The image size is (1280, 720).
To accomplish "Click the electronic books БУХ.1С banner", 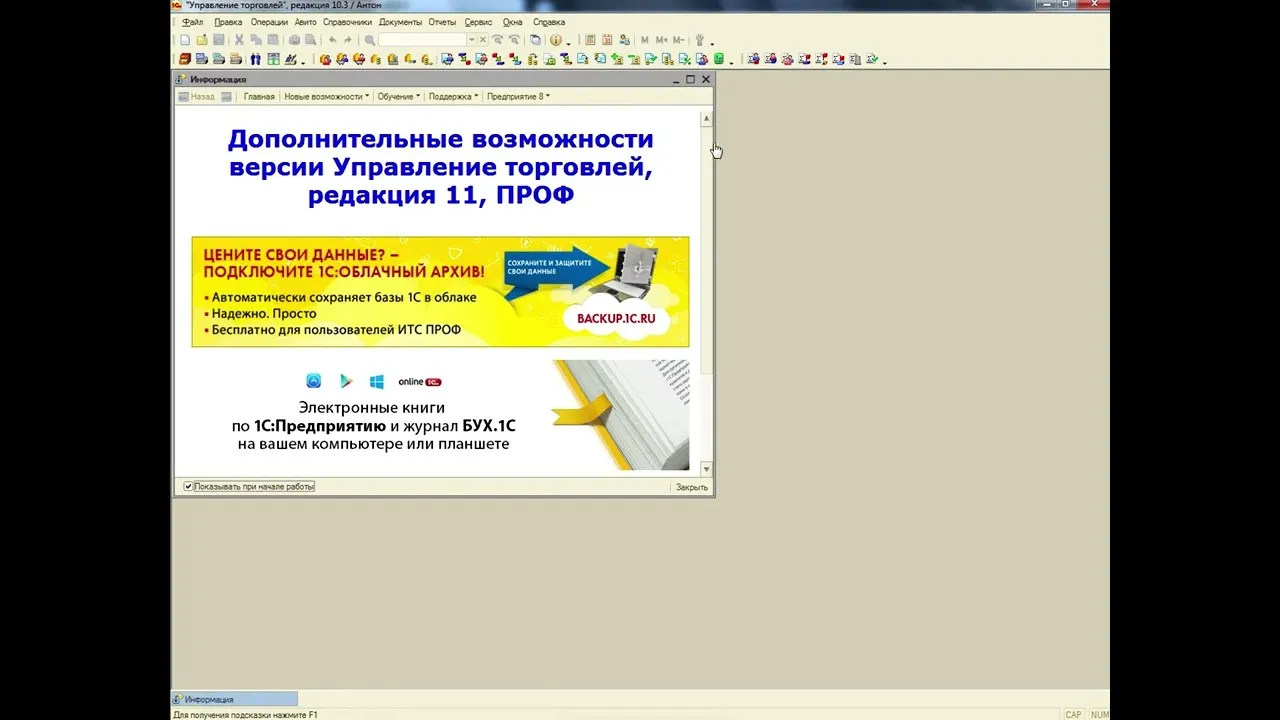I will tap(440, 415).
